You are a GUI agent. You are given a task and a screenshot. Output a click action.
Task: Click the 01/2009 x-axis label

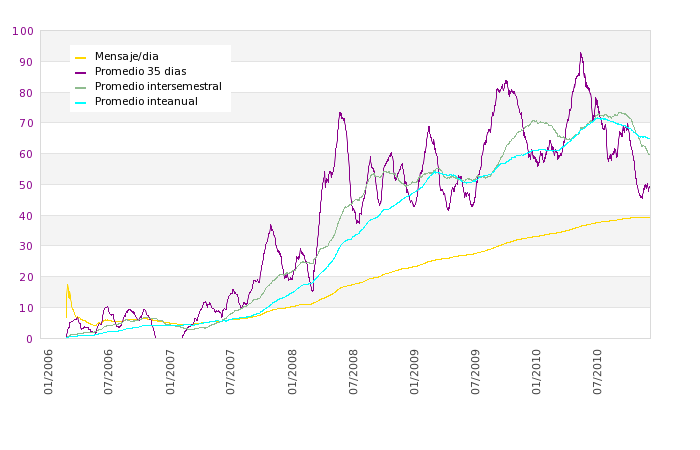[x=415, y=370]
